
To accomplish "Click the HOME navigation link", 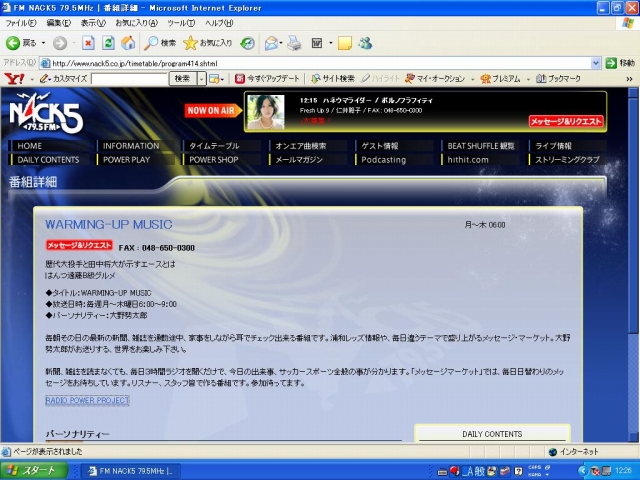I will point(29,146).
